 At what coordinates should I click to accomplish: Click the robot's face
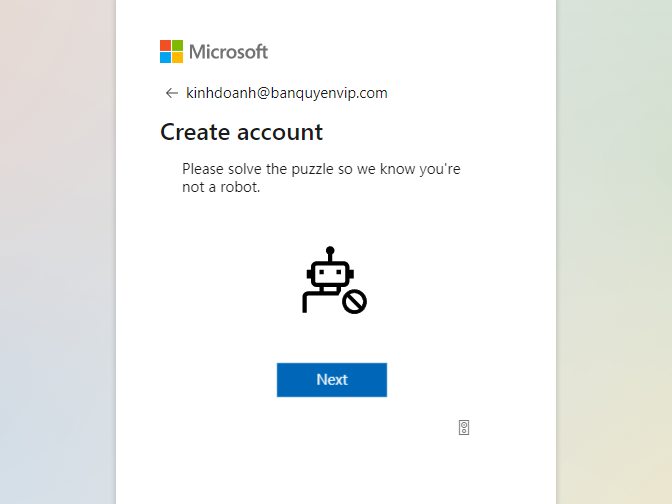[330, 274]
